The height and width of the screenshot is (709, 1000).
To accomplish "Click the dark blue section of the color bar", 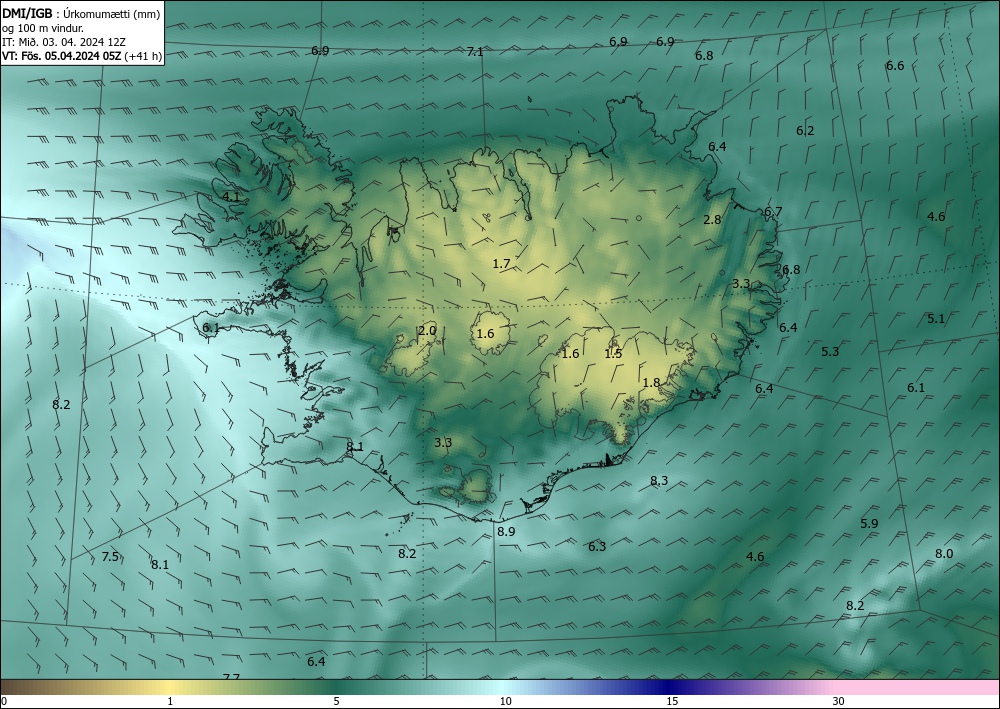I will [670, 687].
